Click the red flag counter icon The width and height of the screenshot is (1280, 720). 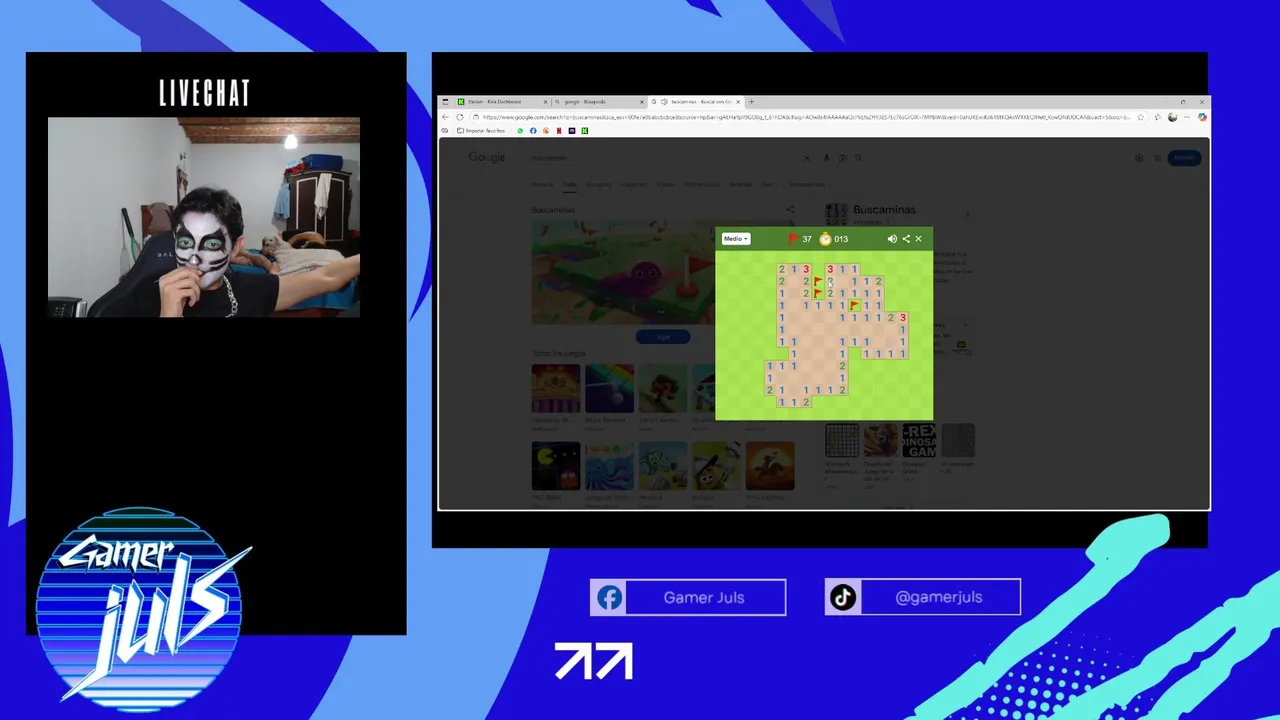(x=793, y=239)
